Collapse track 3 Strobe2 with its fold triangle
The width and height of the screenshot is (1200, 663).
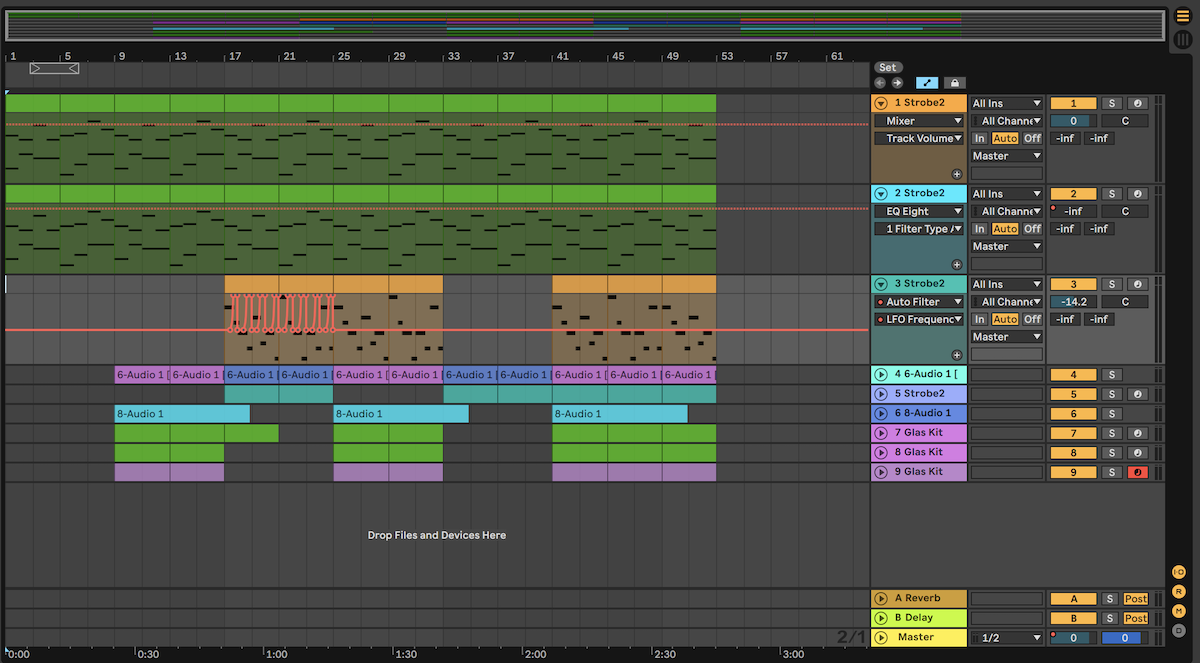[881, 284]
